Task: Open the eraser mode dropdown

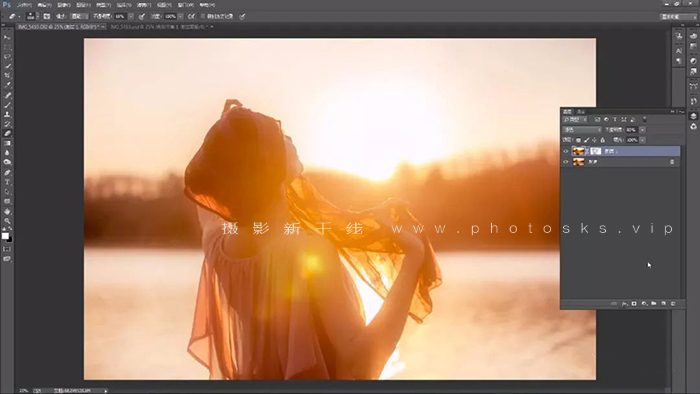Action: [79, 17]
